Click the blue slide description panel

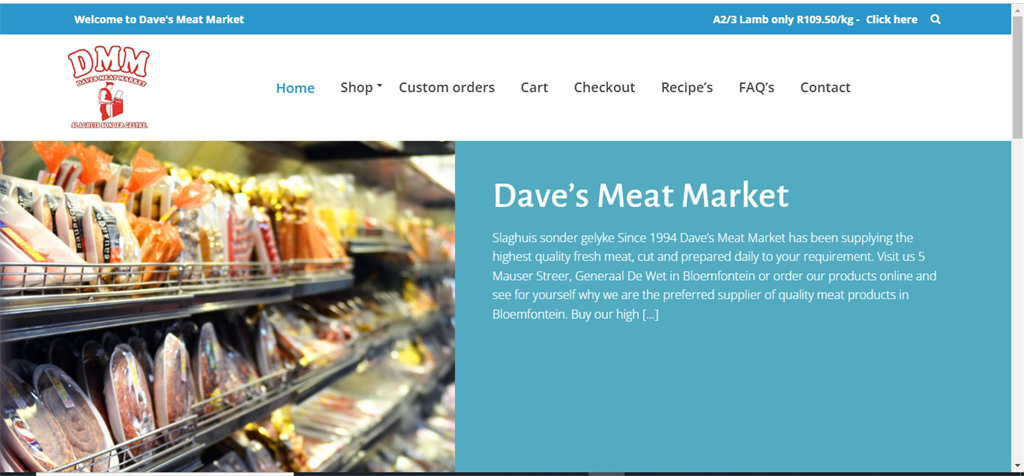tap(733, 306)
